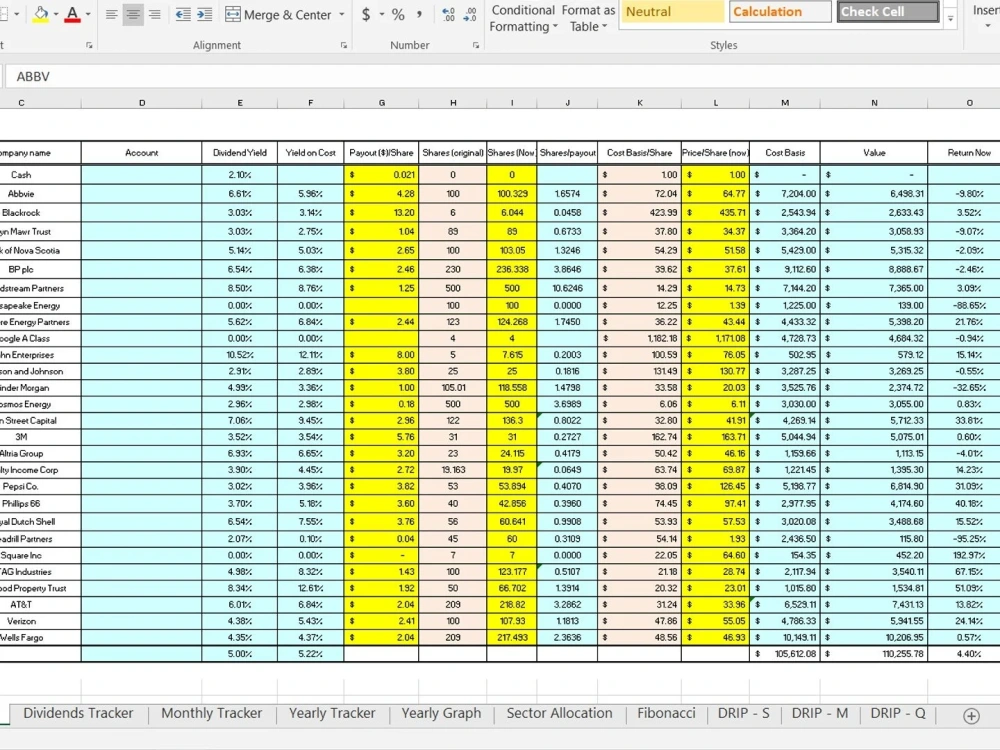Click the Decrease Decimal icon
The width and height of the screenshot is (1000, 750).
click(x=470, y=14)
